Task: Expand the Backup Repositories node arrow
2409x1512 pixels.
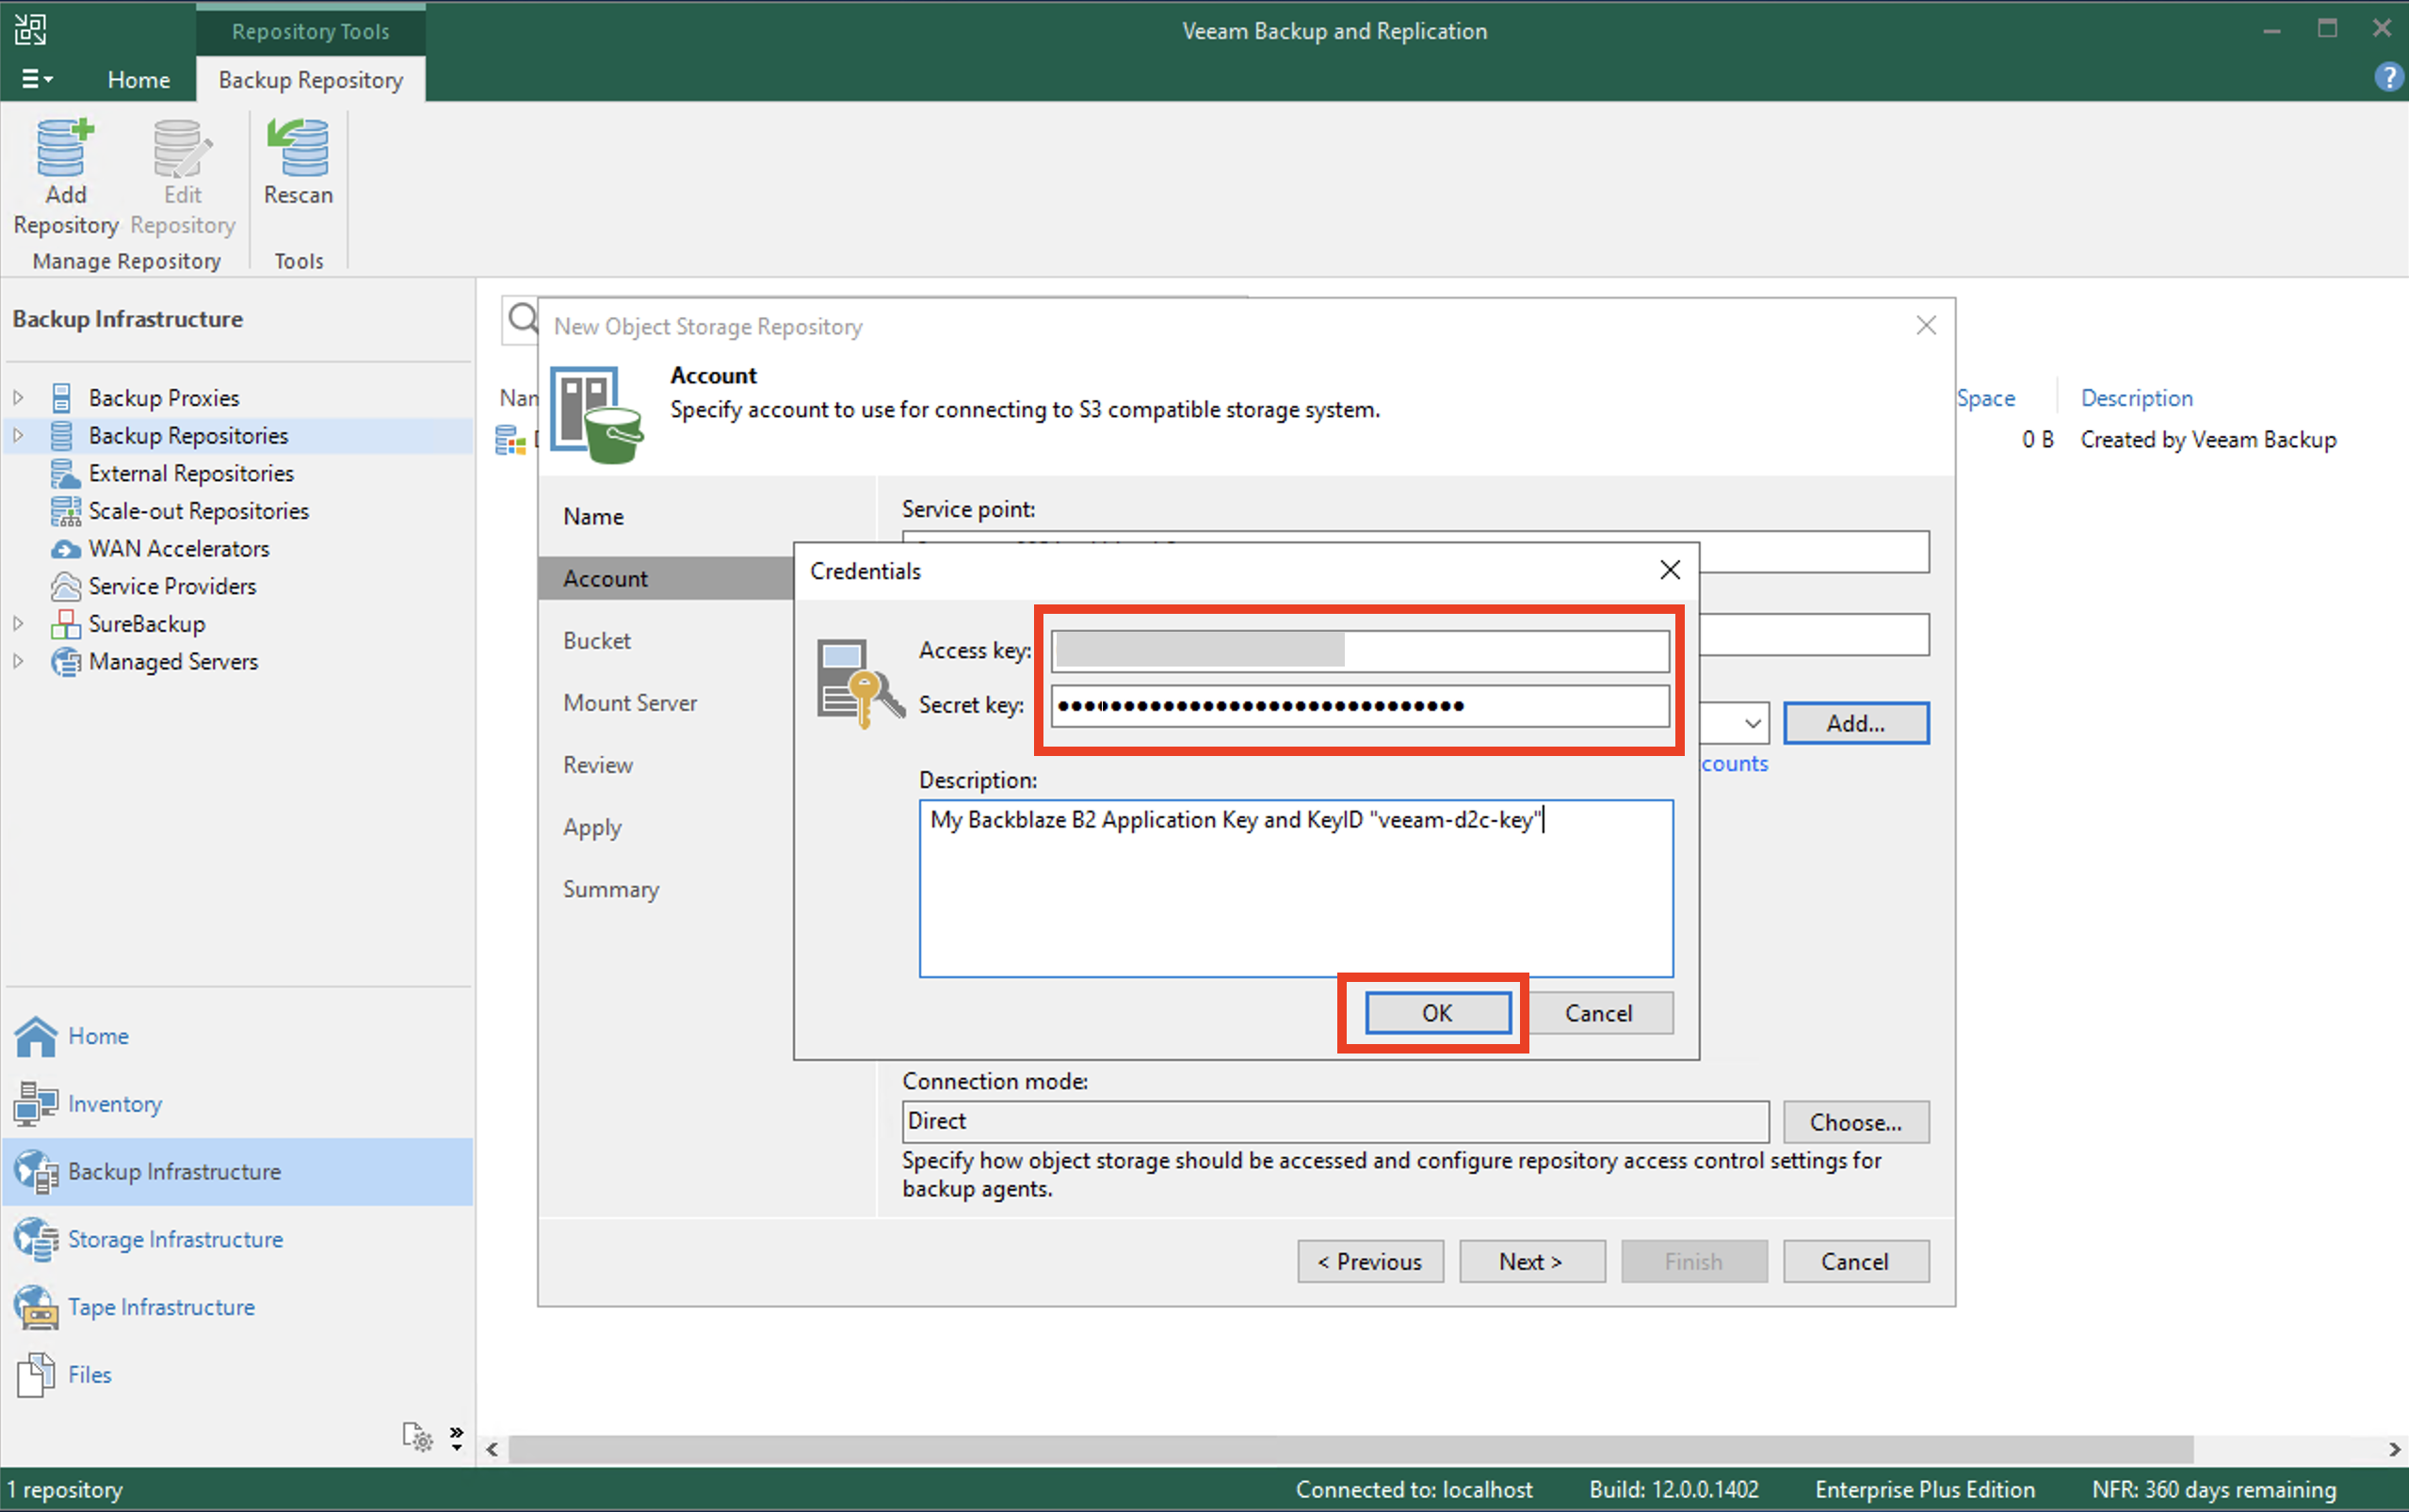Action: [18, 436]
